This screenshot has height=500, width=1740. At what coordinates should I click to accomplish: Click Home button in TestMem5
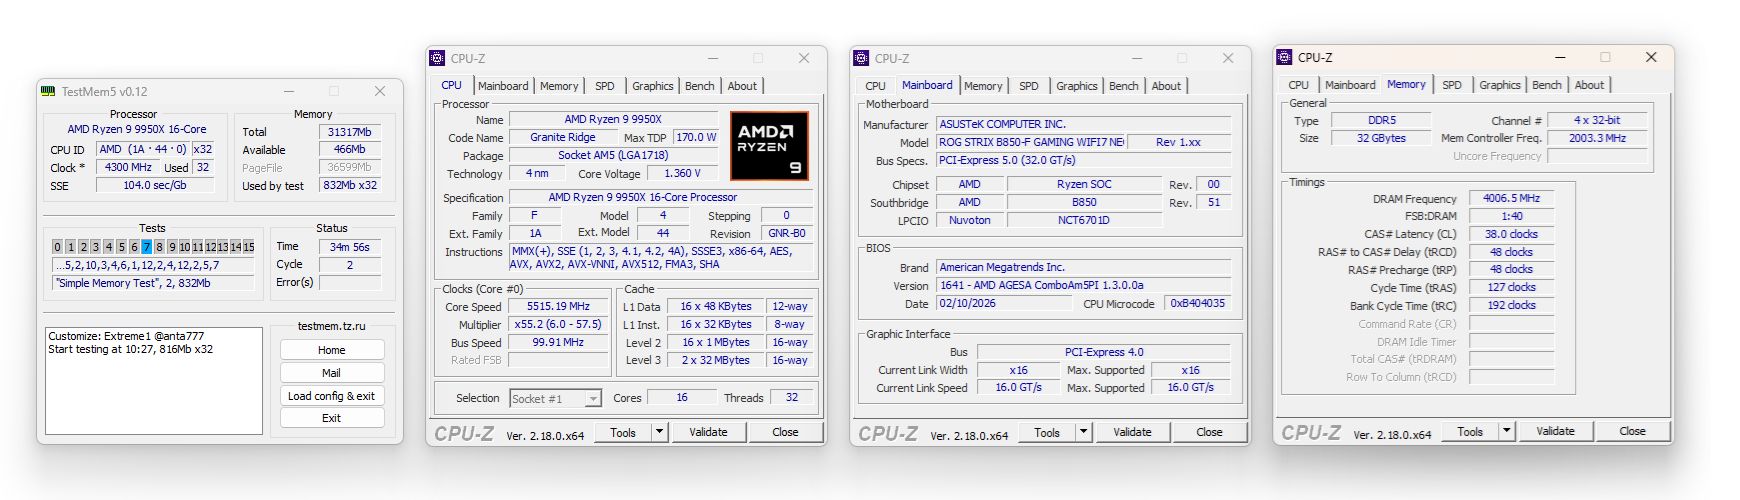pos(332,350)
